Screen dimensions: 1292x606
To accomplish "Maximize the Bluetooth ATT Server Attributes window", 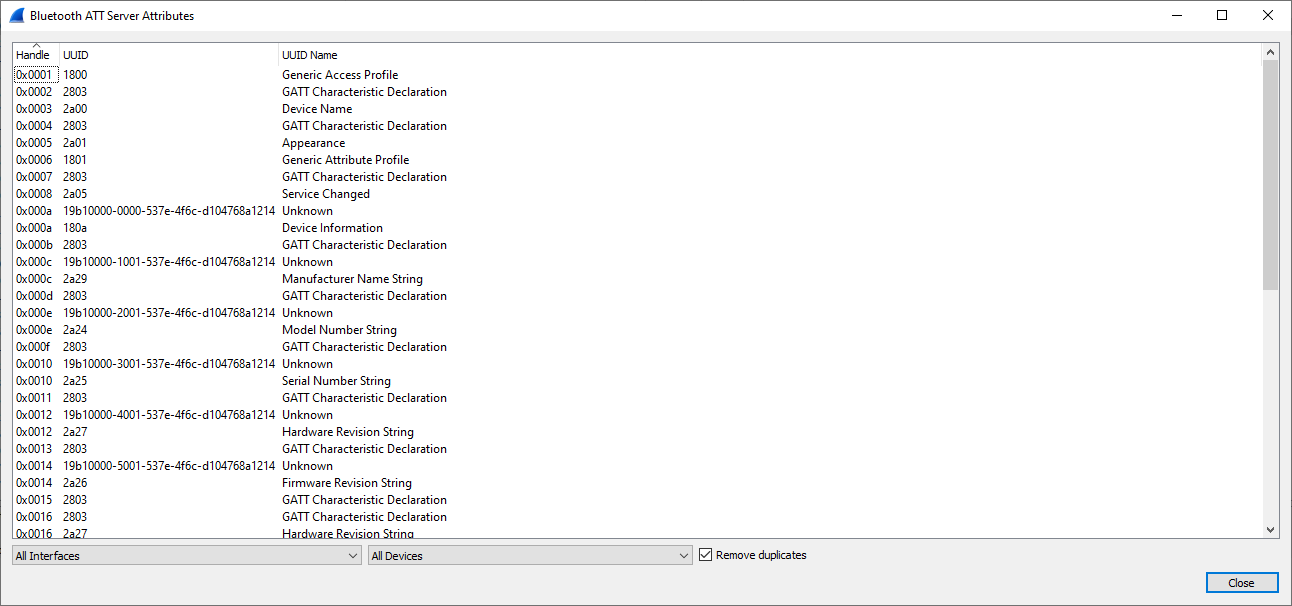I will 1222,15.
